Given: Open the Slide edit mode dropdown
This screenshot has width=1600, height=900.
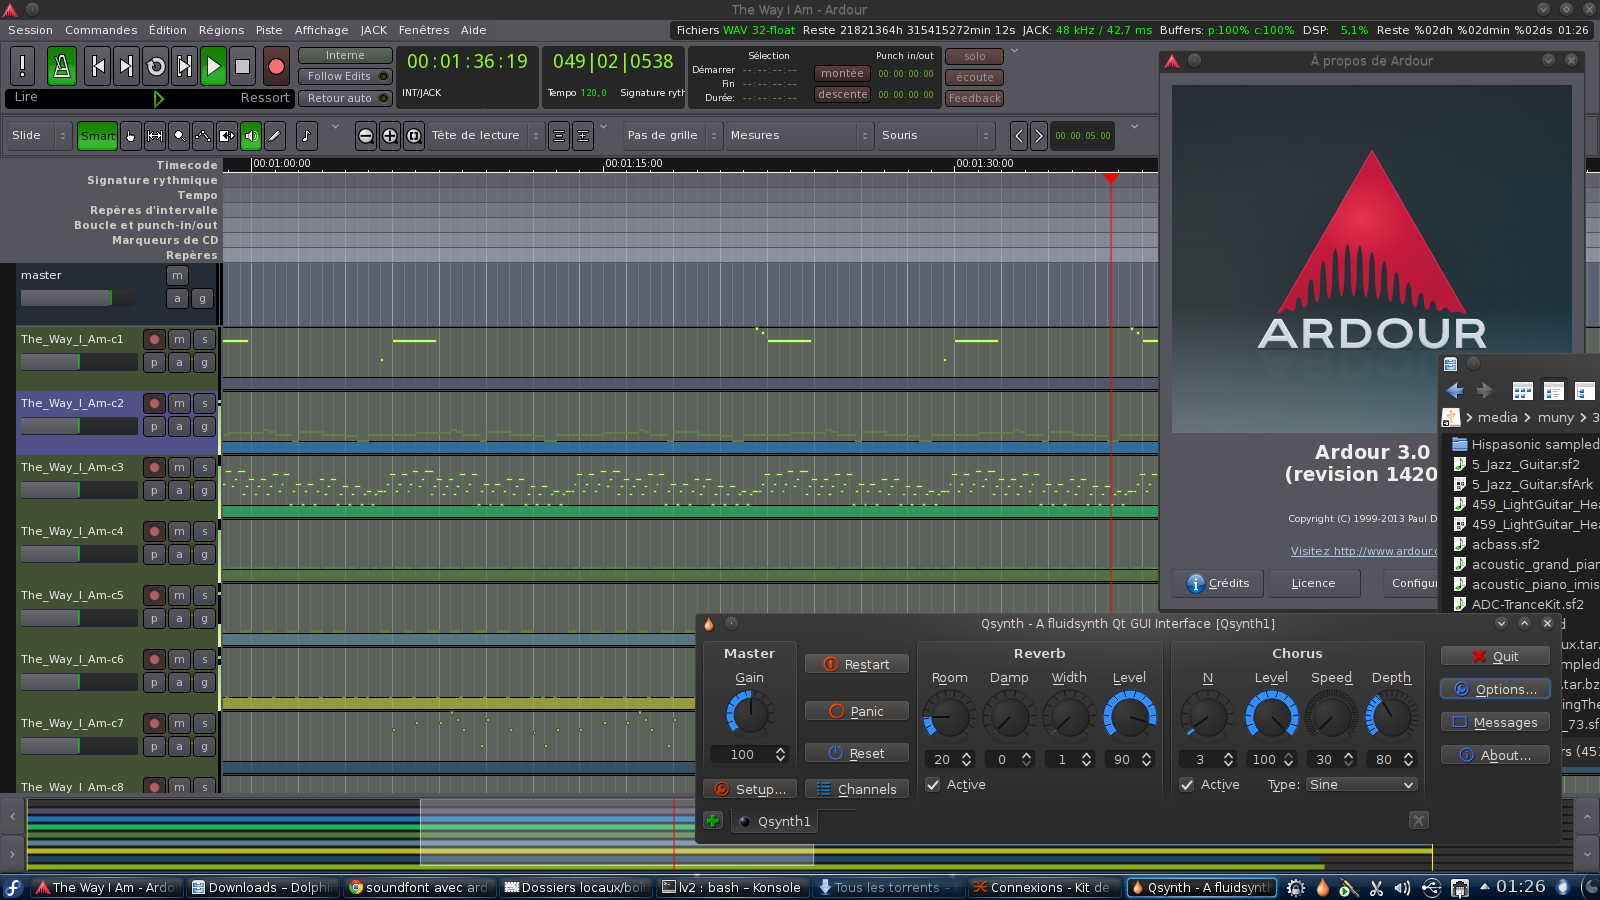Looking at the screenshot, I should coord(38,136).
